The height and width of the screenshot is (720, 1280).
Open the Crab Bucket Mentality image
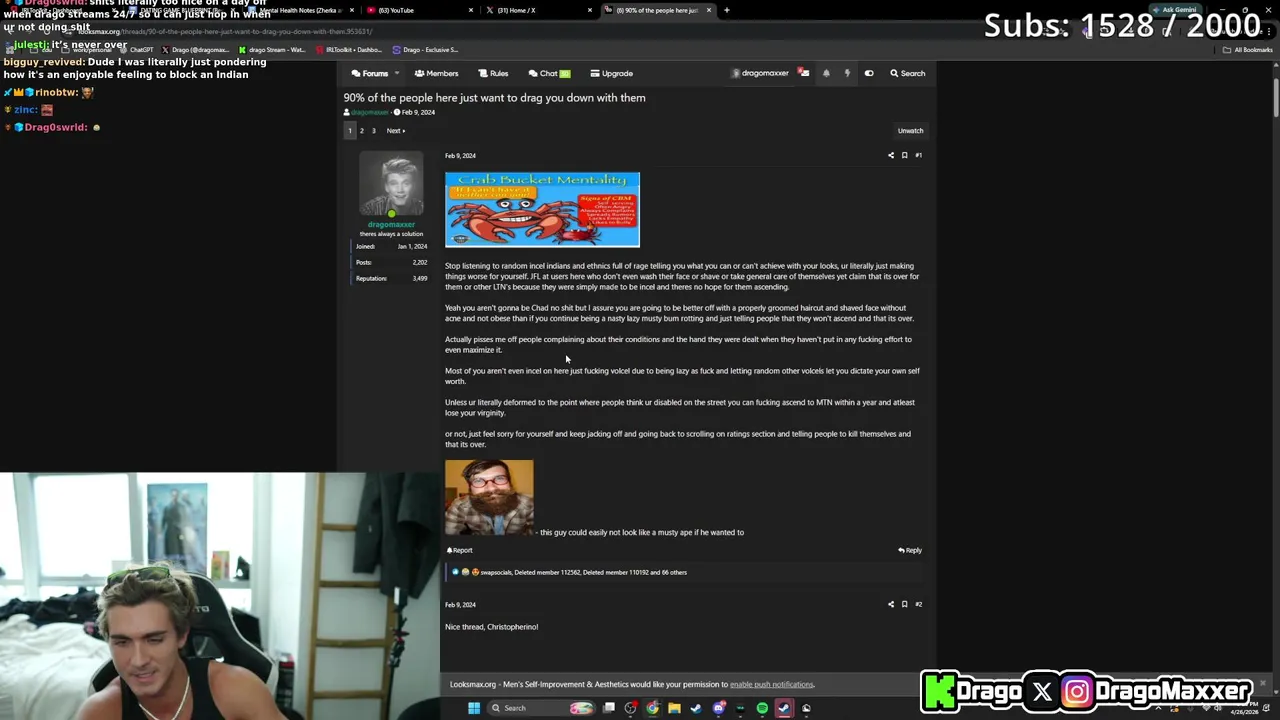[x=542, y=210]
